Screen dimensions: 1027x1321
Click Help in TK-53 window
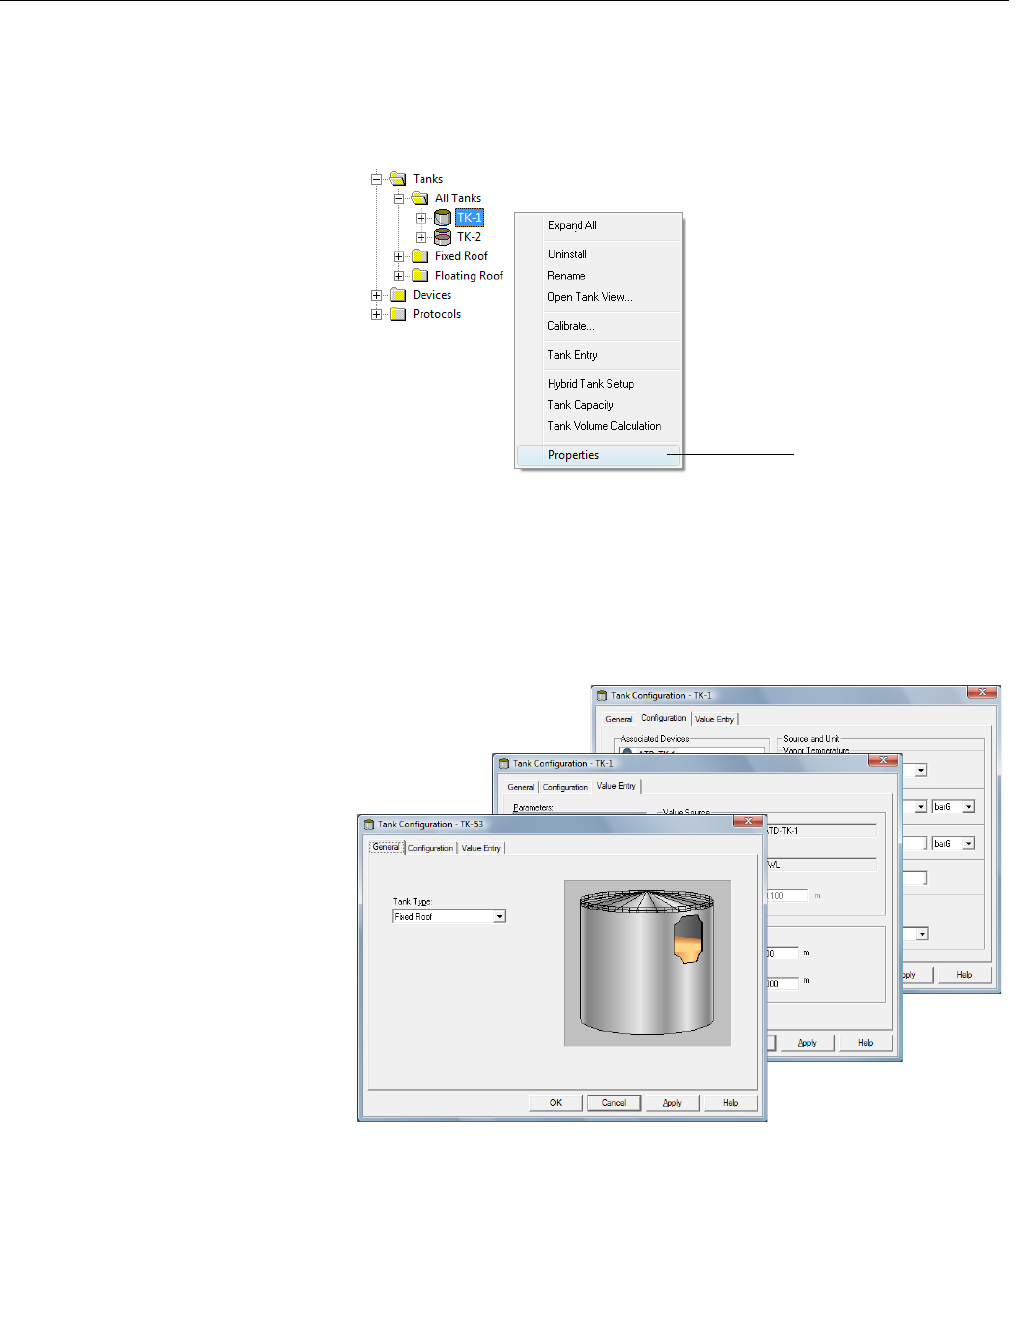730,1103
